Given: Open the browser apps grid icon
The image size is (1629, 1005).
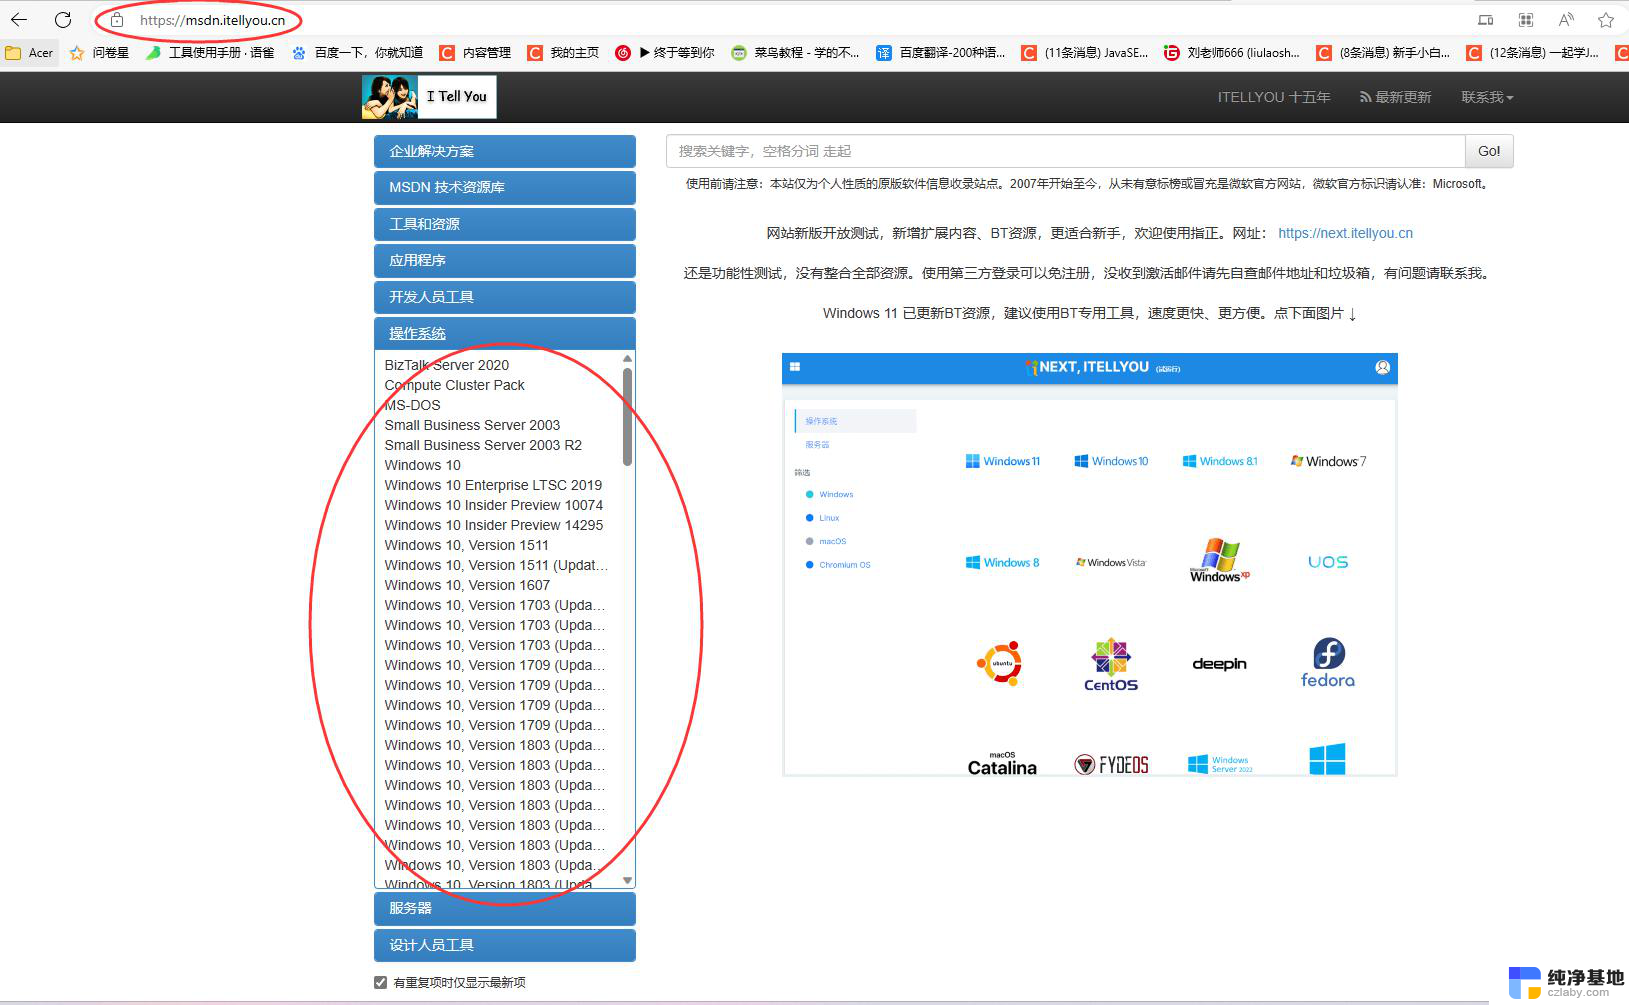Looking at the screenshot, I should point(1526,20).
